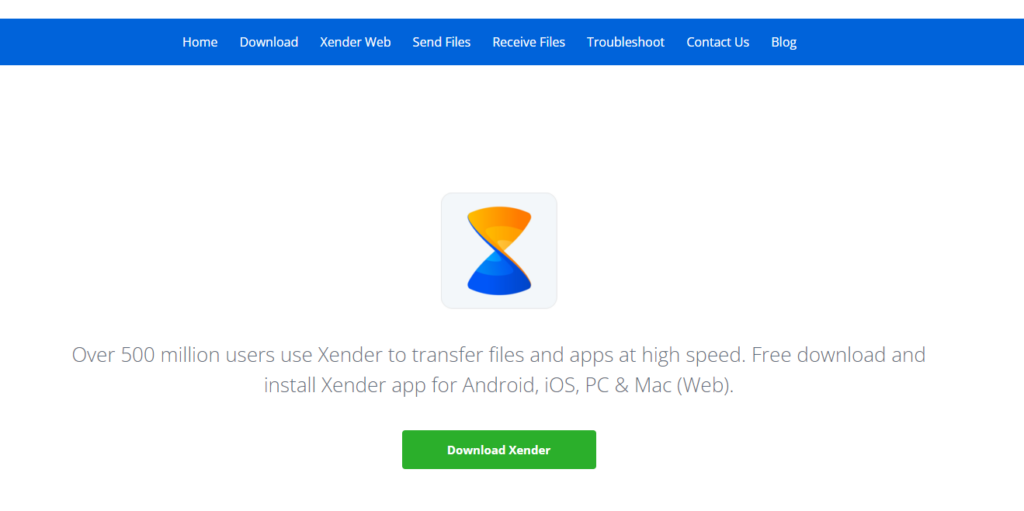Open the Troubleshoot page
Screen dimensions: 1024x511
point(626,42)
